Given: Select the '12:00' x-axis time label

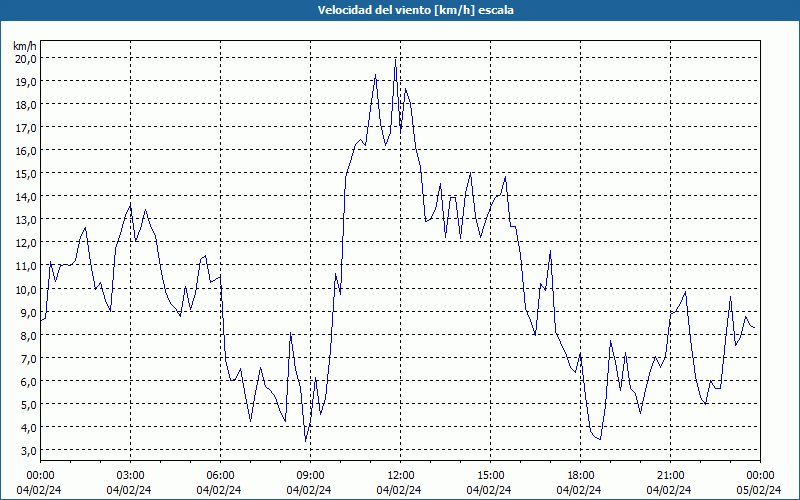Looking at the screenshot, I should pos(401,476).
